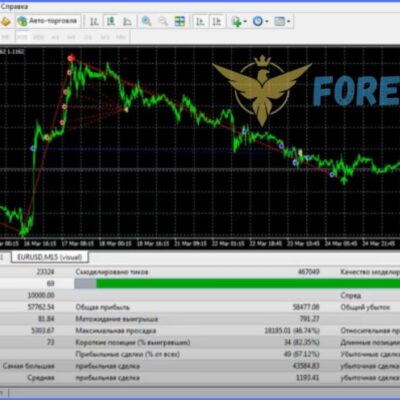Zoom out the chart view
Image resolution: width=400 pixels, height=400 pixels.
(163, 22)
